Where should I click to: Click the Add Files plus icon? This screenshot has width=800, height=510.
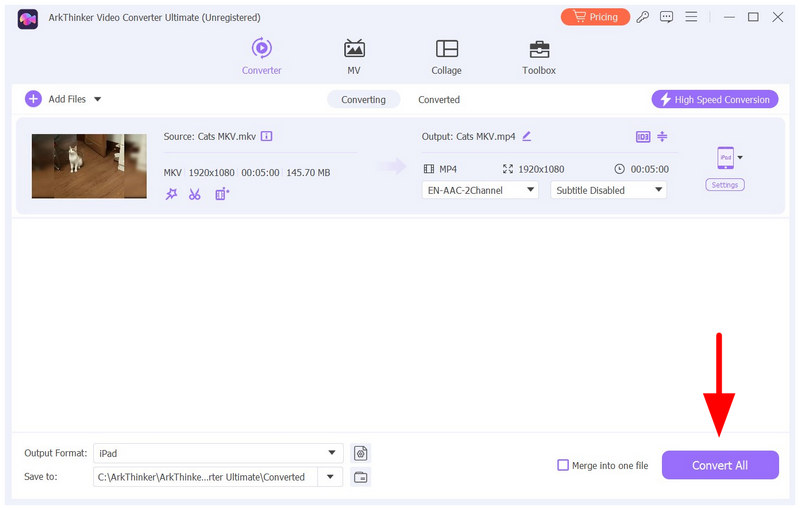tap(33, 99)
